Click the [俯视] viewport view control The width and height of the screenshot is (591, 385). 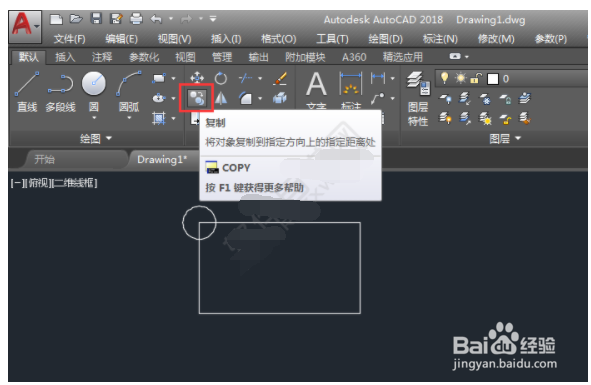click(38, 183)
